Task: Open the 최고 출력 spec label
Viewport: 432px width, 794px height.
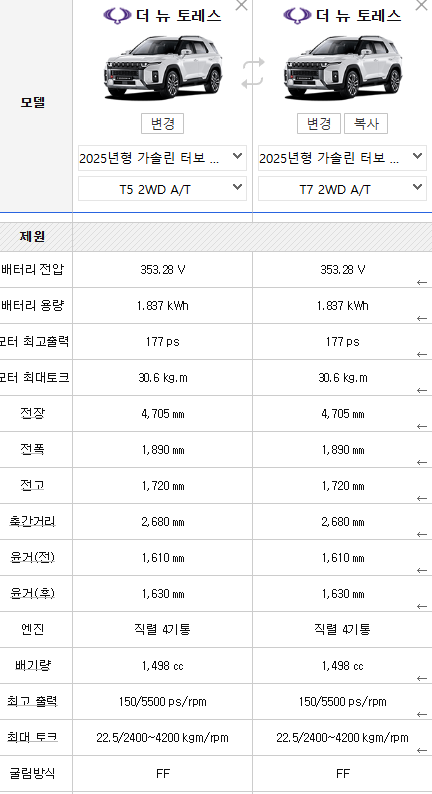Action: [32, 701]
